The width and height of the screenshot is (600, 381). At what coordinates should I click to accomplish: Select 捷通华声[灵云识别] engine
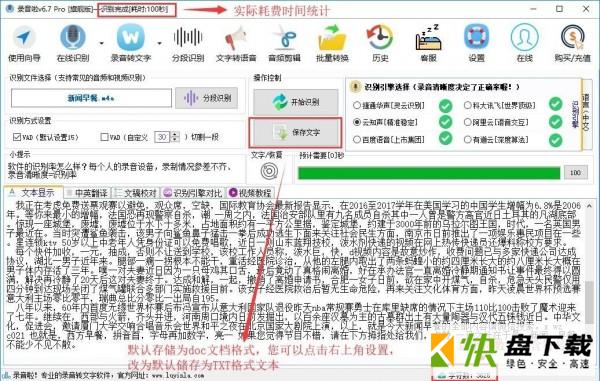pyautogui.click(x=389, y=105)
